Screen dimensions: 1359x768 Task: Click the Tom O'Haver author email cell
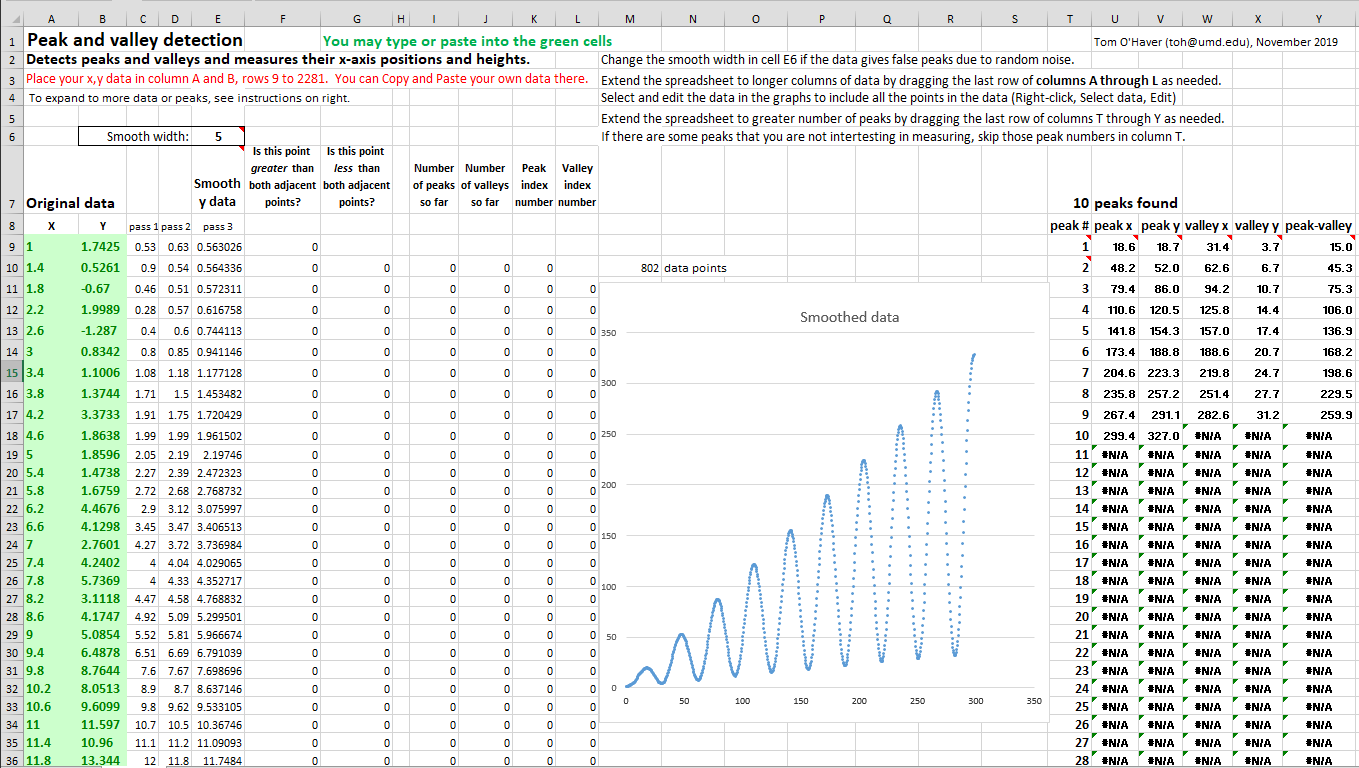coord(1215,42)
